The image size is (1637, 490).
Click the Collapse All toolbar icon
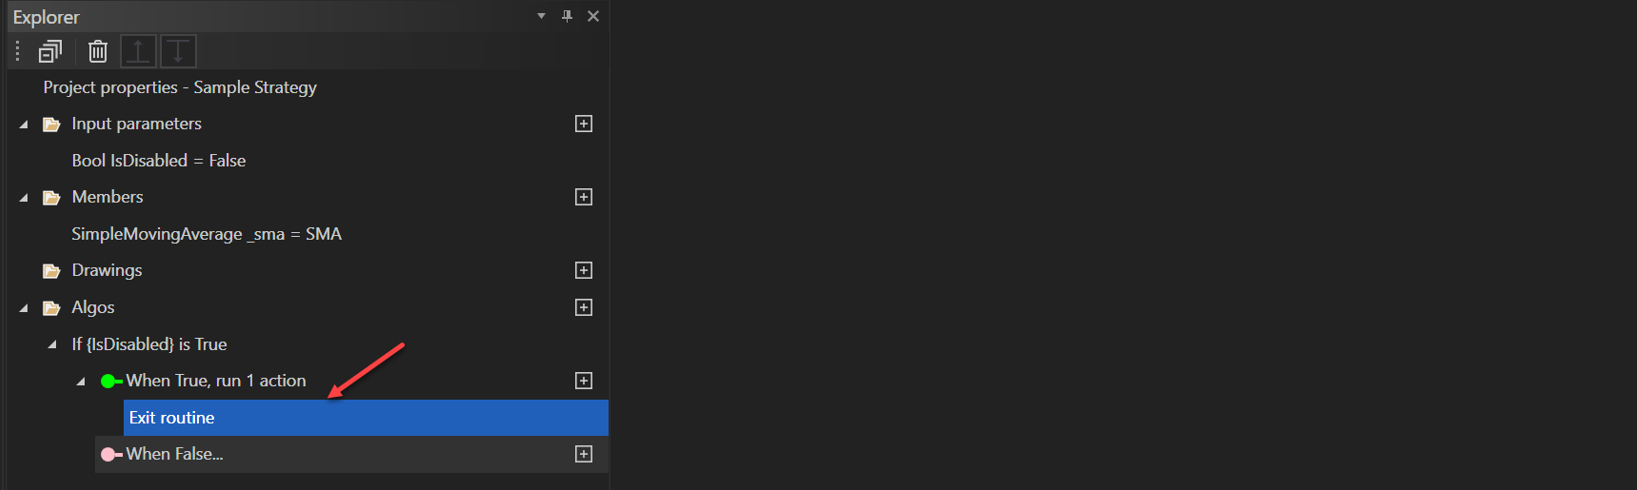(50, 51)
